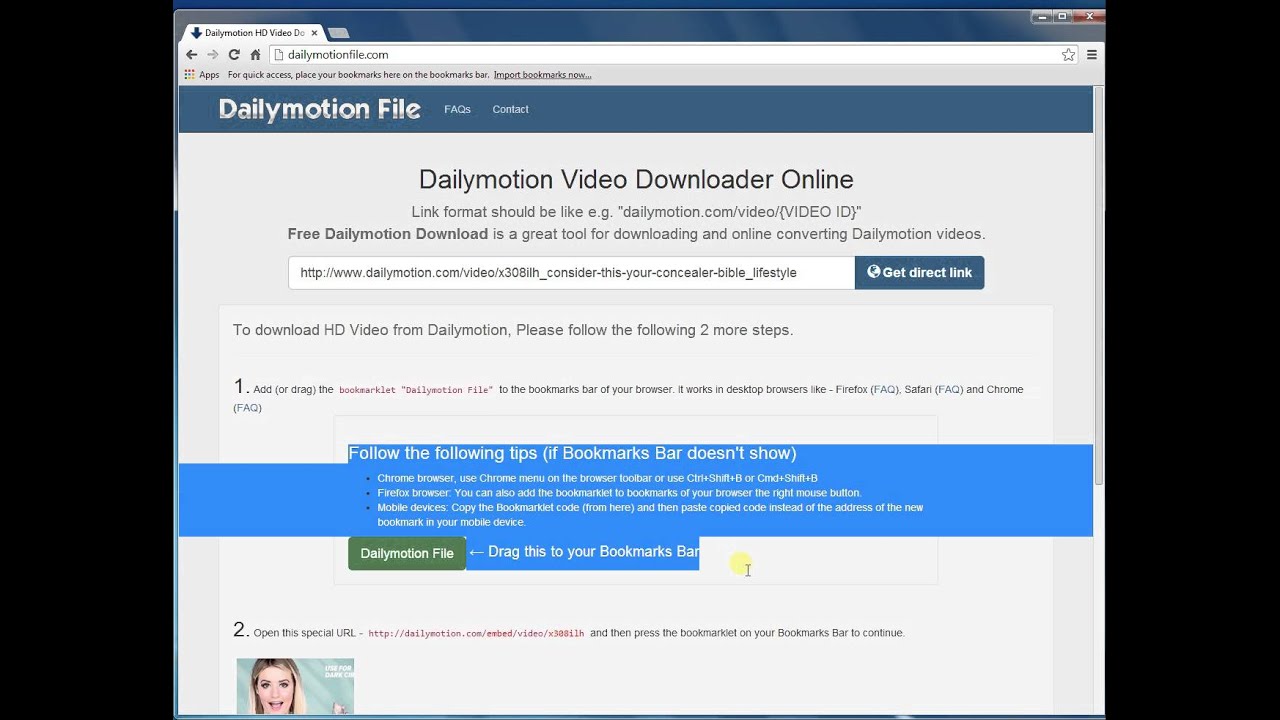Open the Chrome FAQ link
Screen dimensions: 1280x720
pyautogui.click(x=248, y=408)
